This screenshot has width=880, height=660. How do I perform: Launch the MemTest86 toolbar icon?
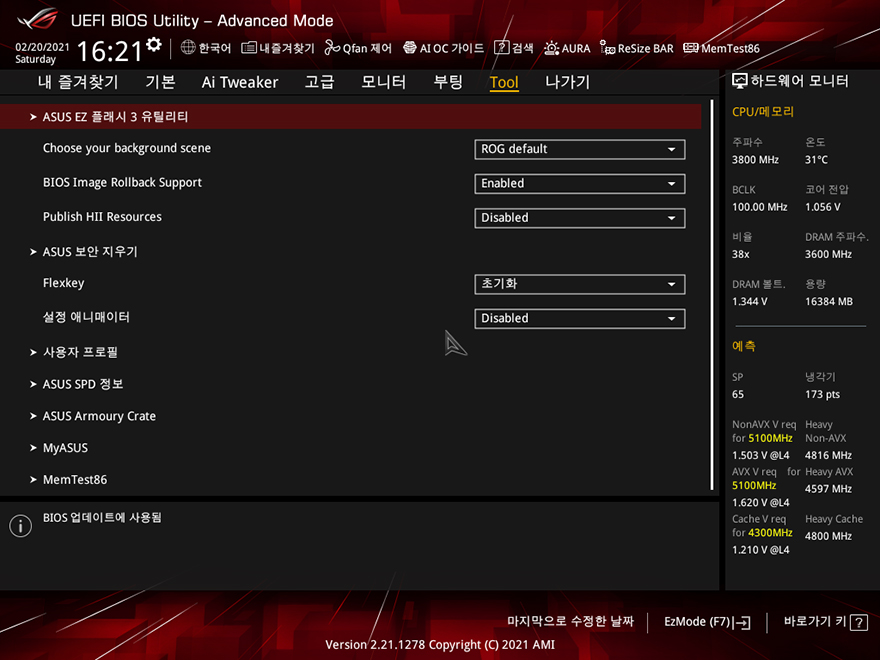(x=691, y=48)
